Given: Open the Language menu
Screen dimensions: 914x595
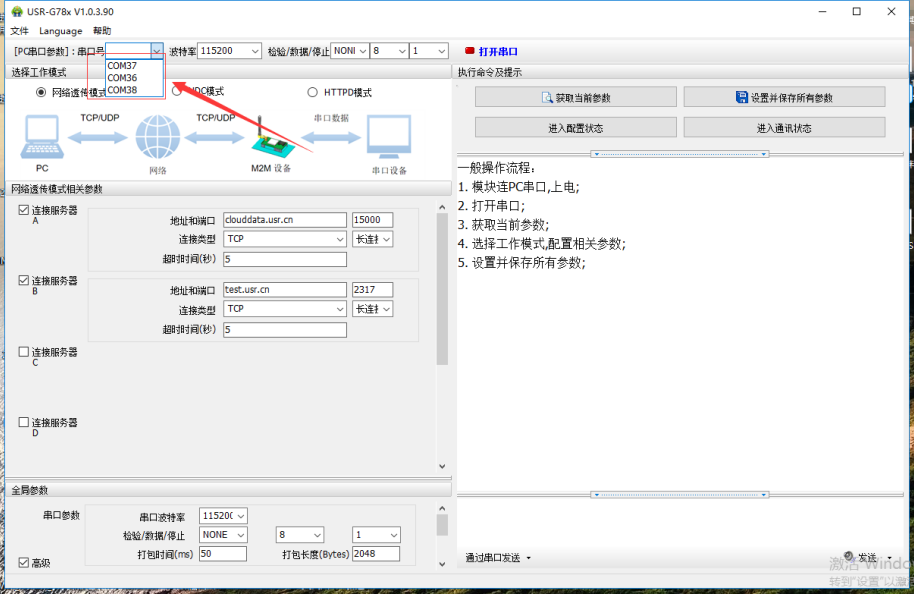Looking at the screenshot, I should pyautogui.click(x=61, y=31).
